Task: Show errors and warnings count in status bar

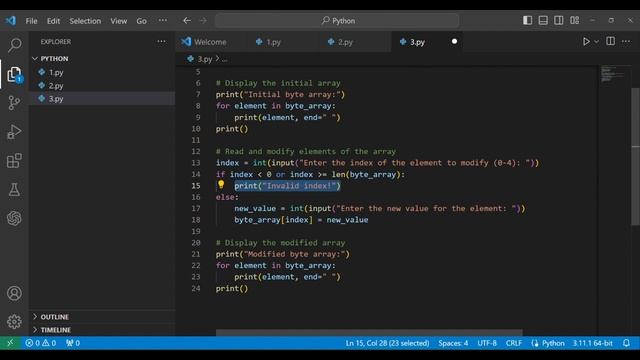Action: 41,343
